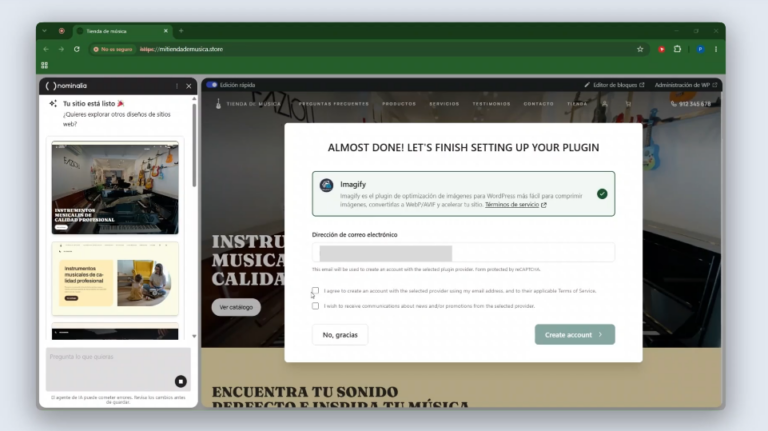Screen dimensions: 768x431
Task: Toggle the green Imagify selected checkmark
Action: coord(602,194)
